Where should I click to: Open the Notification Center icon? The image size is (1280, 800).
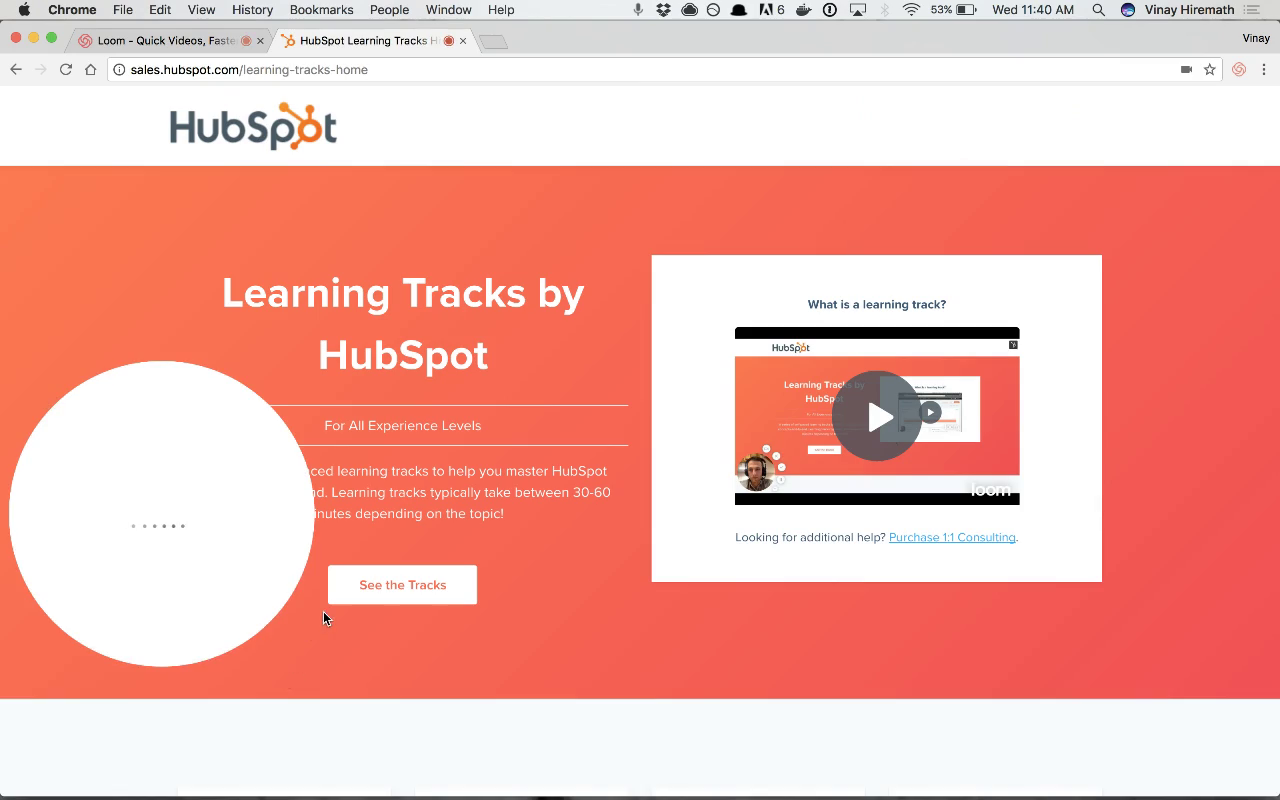(1251, 10)
